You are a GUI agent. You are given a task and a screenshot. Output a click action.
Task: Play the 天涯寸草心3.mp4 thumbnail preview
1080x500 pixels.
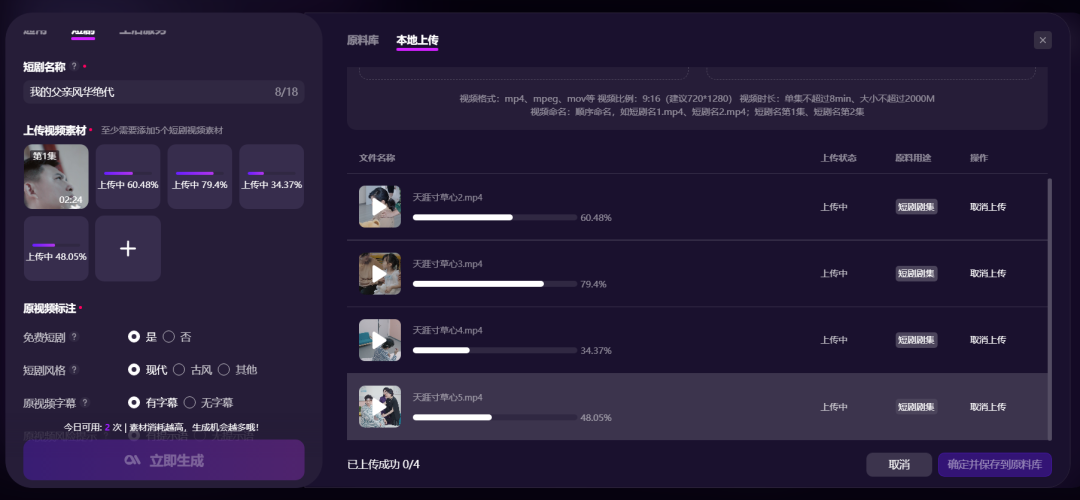click(x=380, y=273)
